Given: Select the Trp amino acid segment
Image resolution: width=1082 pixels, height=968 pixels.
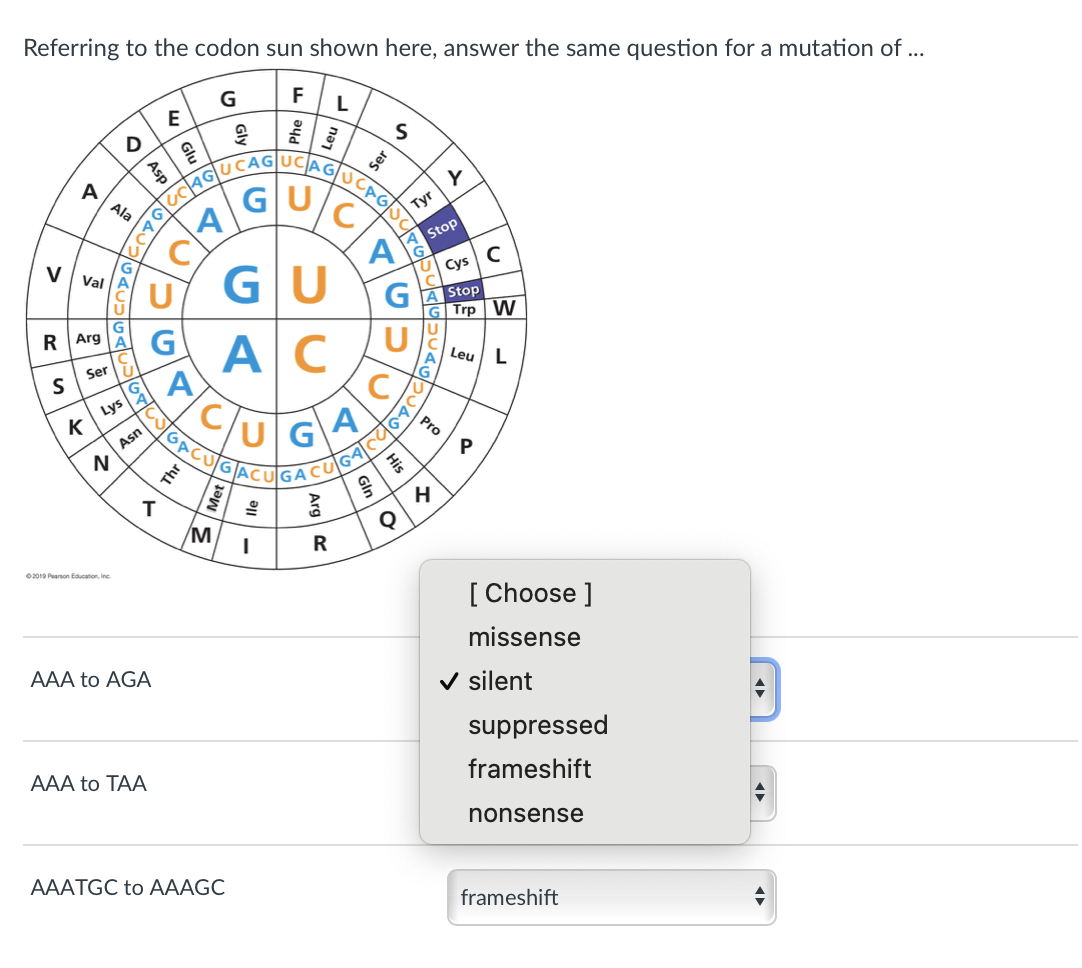Looking at the screenshot, I should click(464, 309).
